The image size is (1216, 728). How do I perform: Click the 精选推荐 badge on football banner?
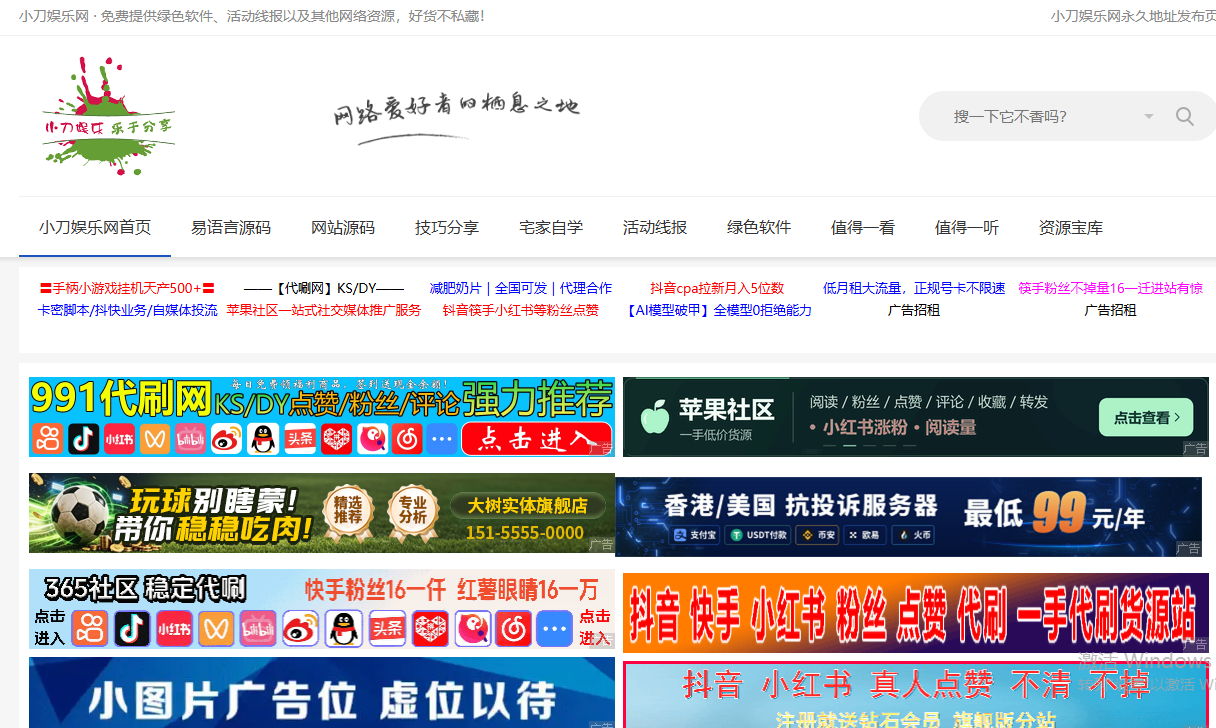[x=348, y=511]
